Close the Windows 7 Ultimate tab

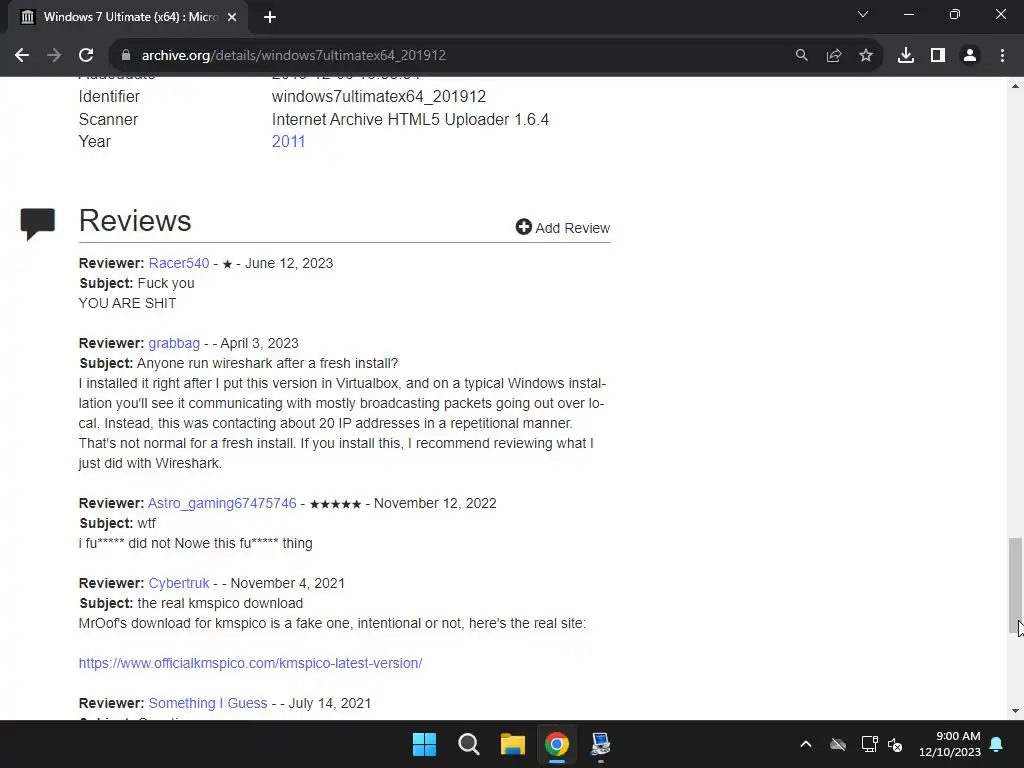[232, 17]
